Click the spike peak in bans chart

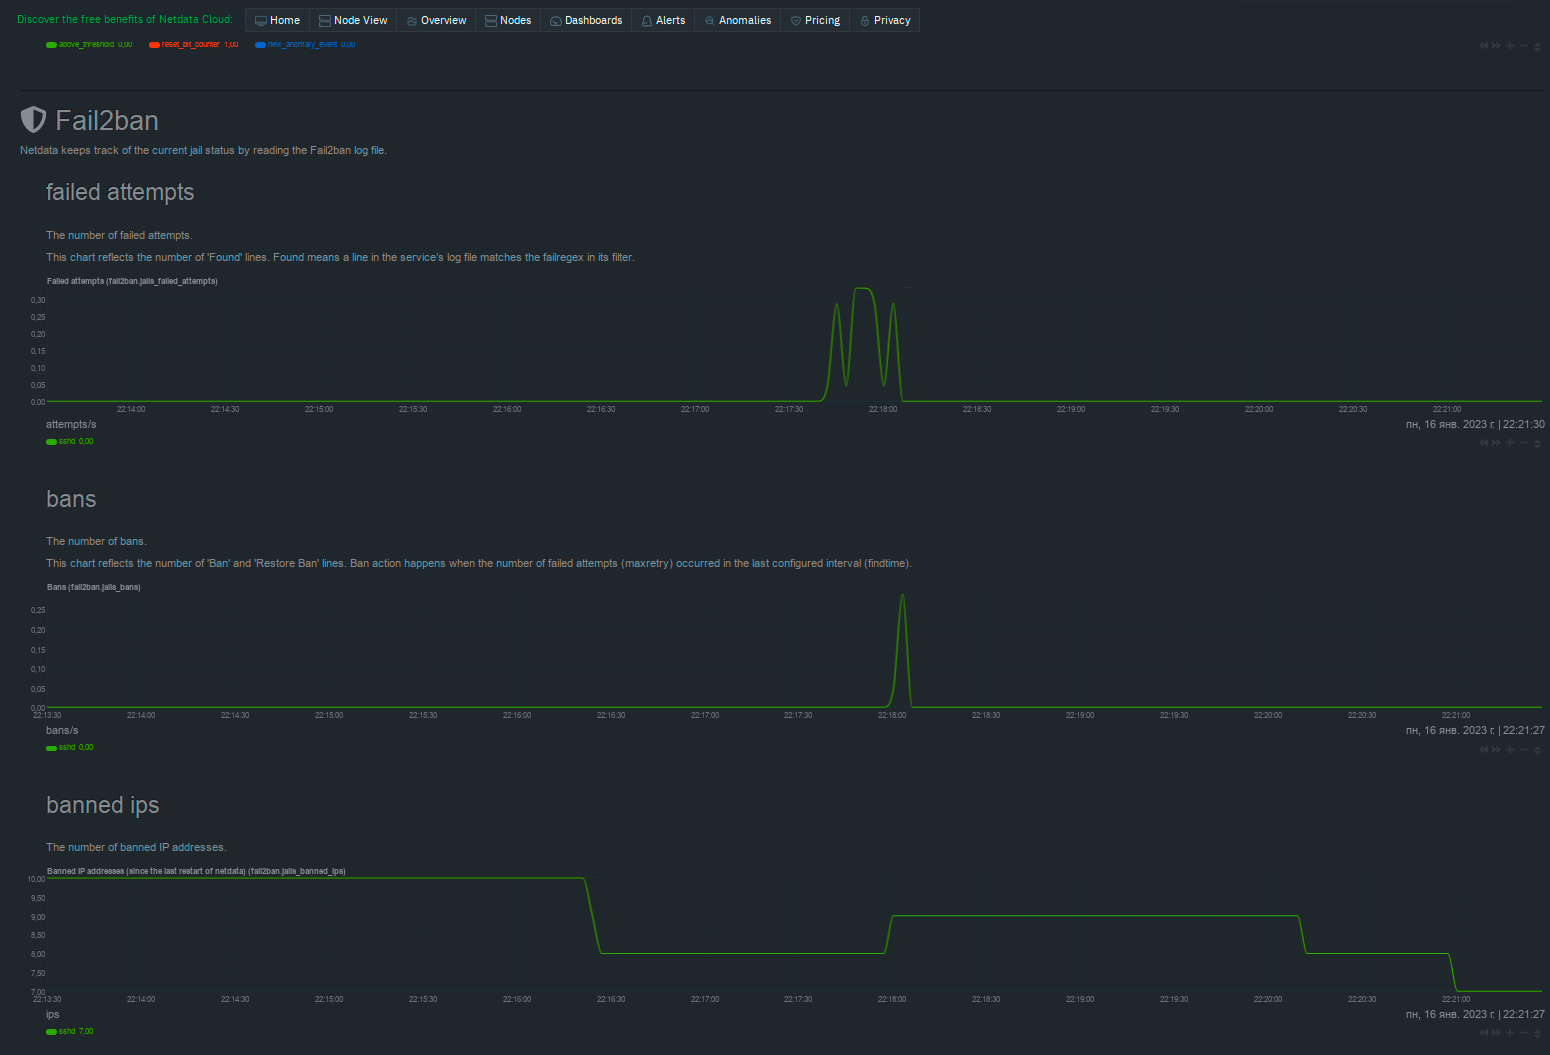[x=902, y=596]
